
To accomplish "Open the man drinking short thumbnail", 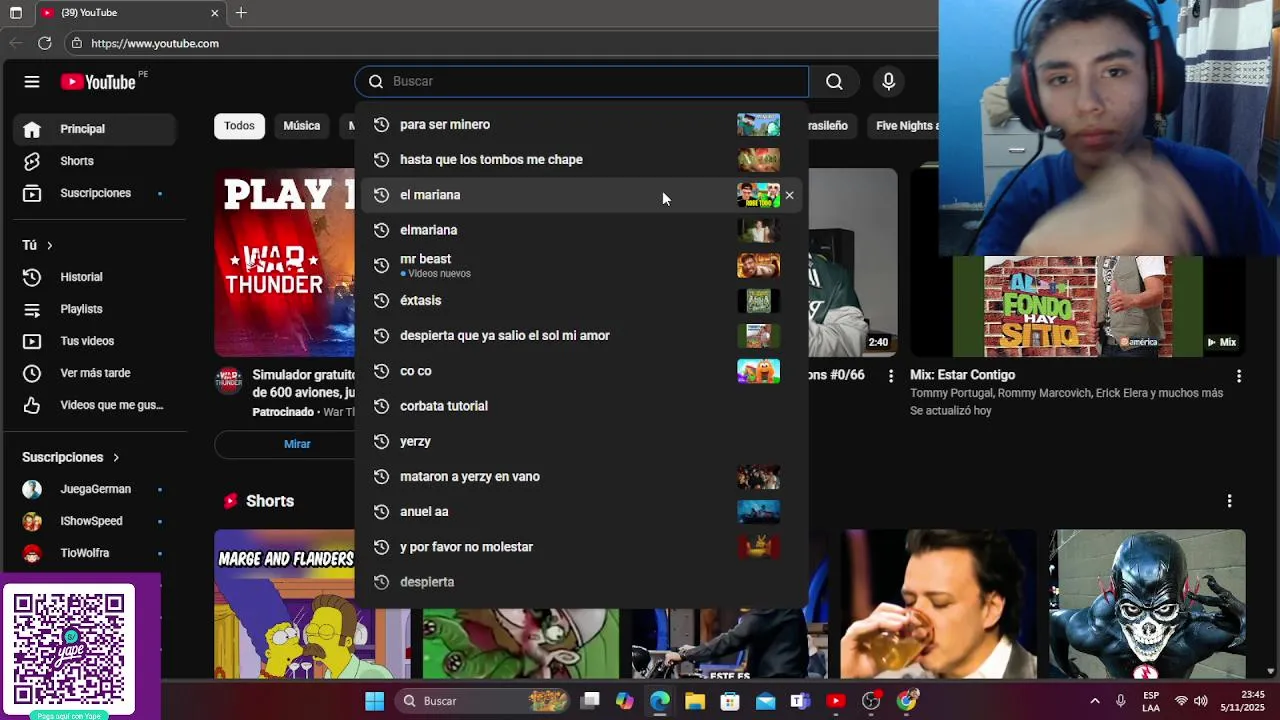I will pos(938,604).
